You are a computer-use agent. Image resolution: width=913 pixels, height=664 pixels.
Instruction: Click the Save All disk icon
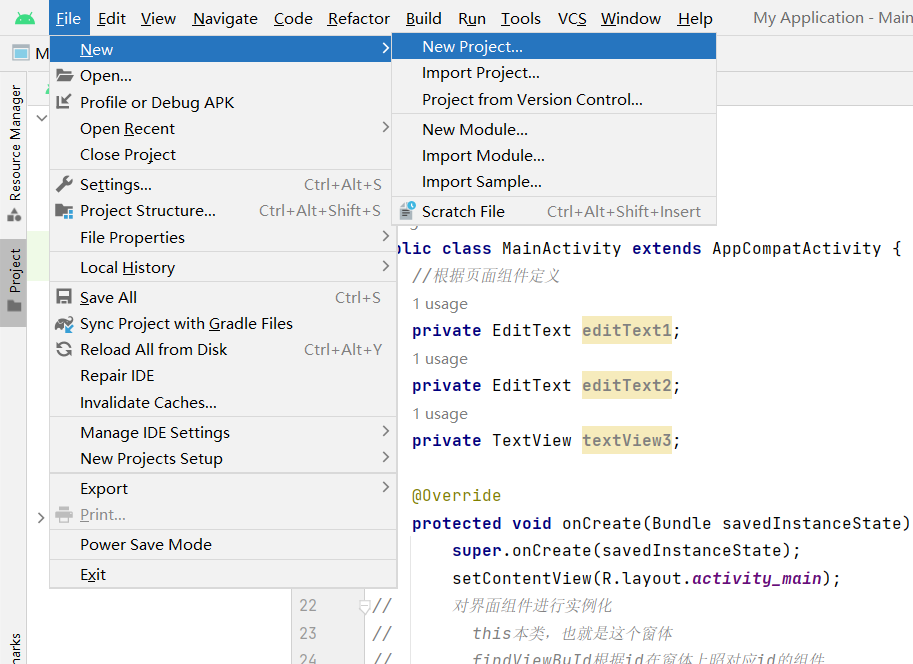[x=65, y=297]
